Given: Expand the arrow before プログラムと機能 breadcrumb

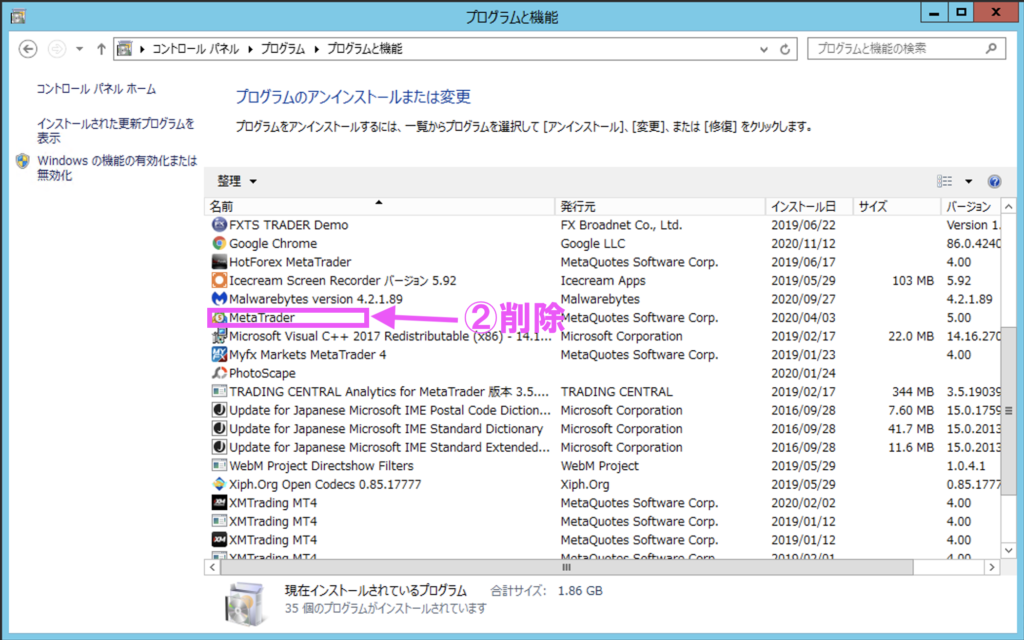Looking at the screenshot, I should coord(317,49).
